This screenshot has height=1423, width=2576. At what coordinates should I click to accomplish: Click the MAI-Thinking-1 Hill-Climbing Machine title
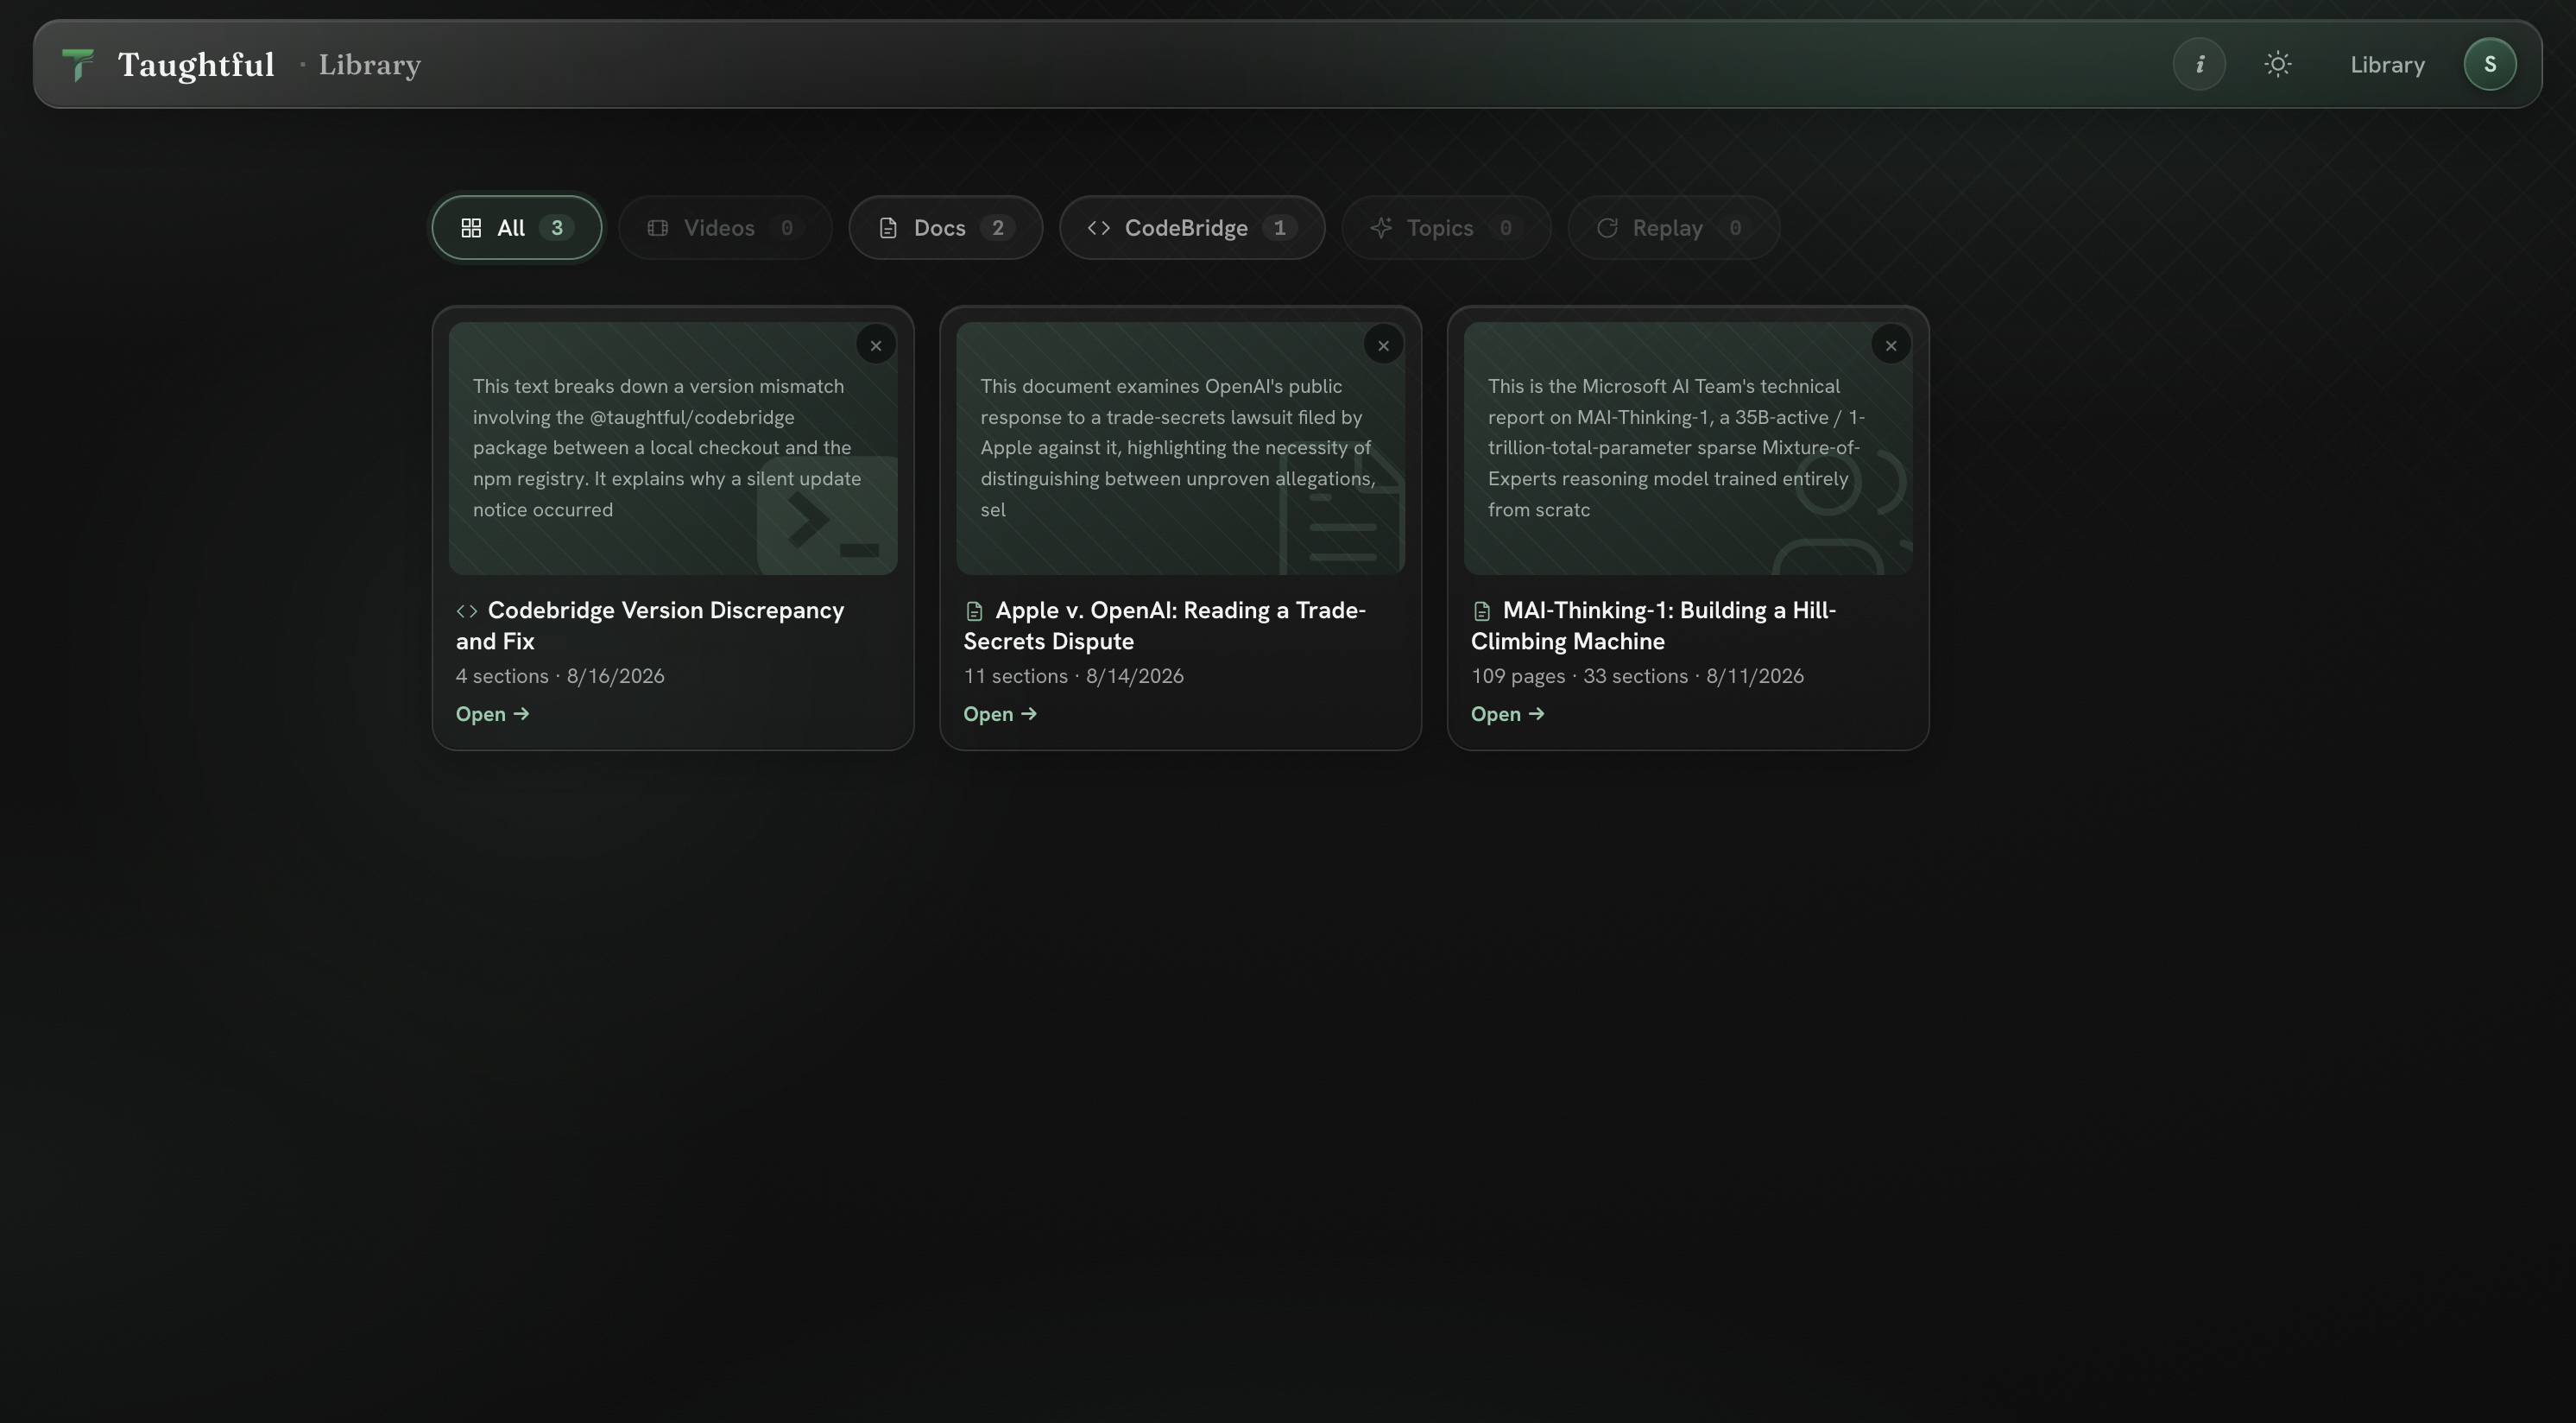click(1654, 626)
